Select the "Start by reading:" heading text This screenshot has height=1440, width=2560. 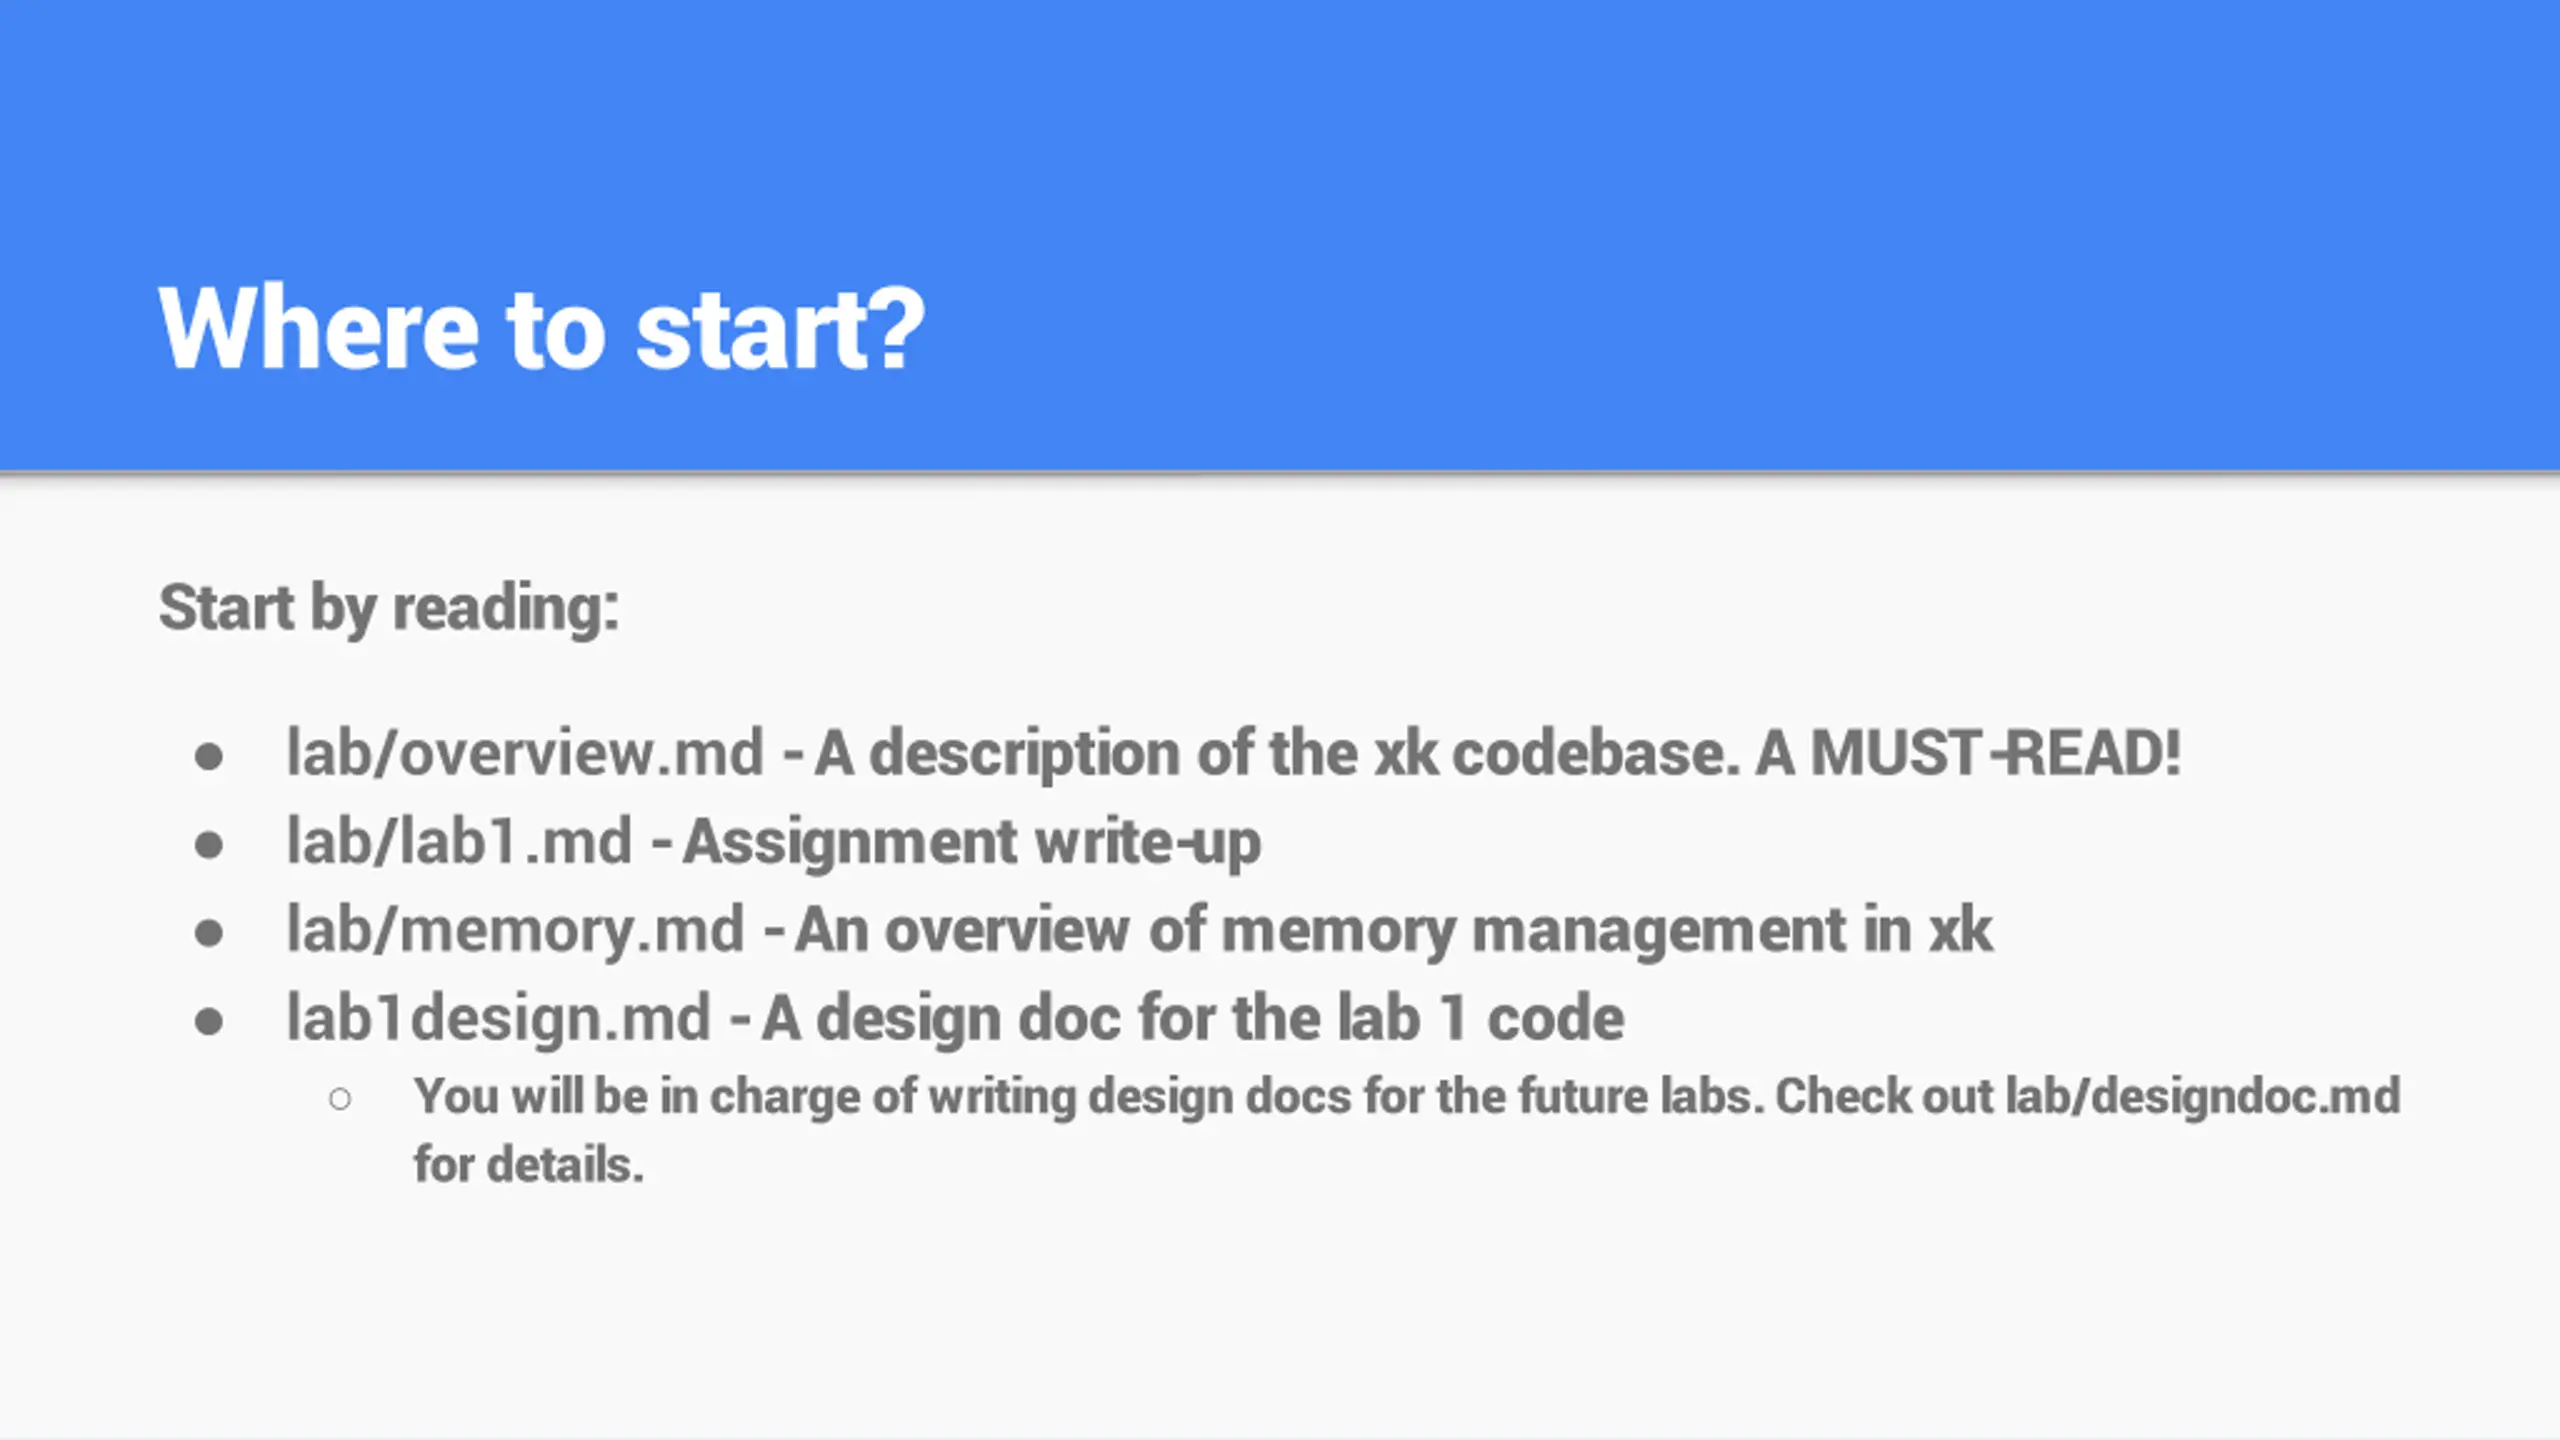pos(389,608)
